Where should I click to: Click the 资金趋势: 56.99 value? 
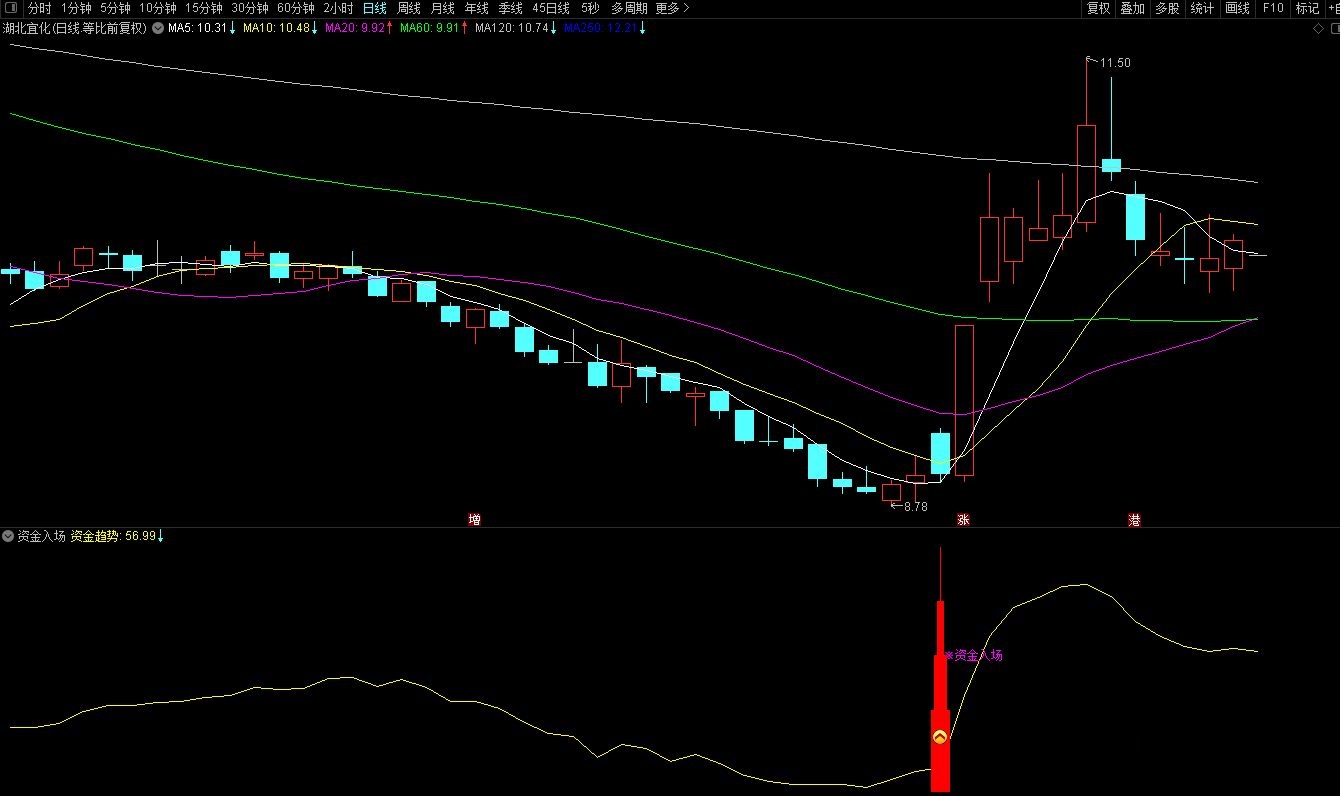pyautogui.click(x=117, y=536)
